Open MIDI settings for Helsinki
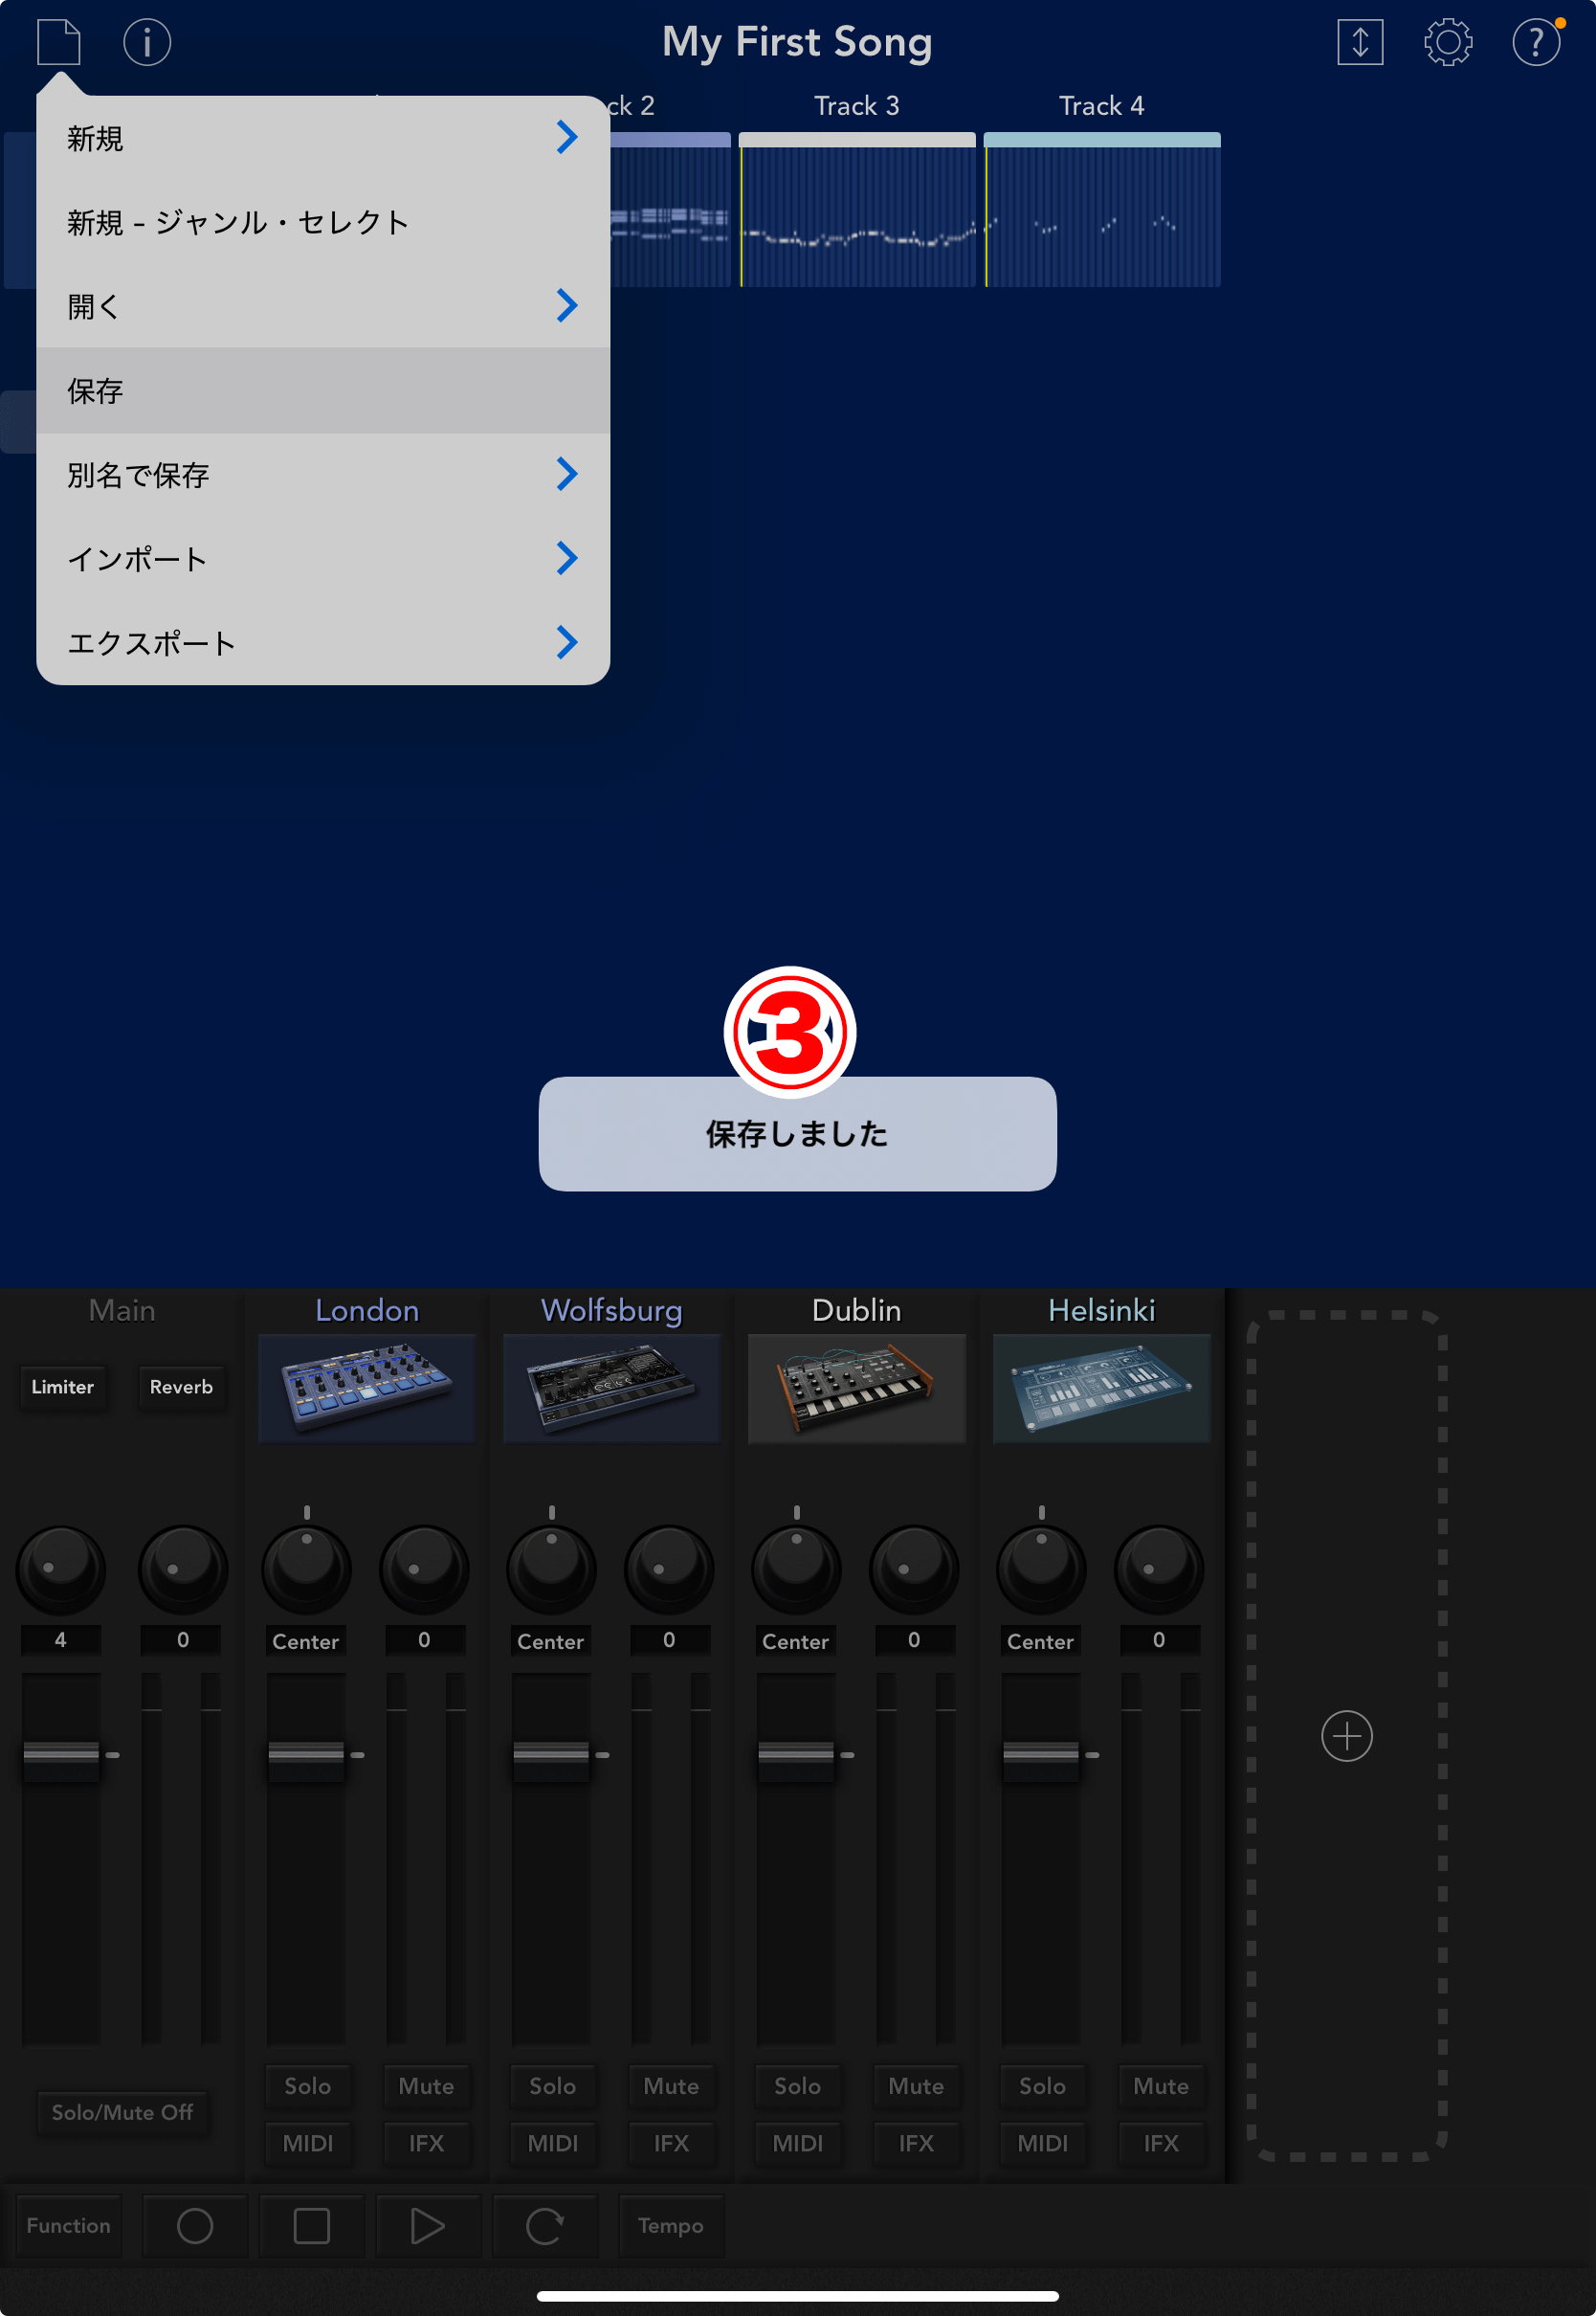 (1043, 2143)
